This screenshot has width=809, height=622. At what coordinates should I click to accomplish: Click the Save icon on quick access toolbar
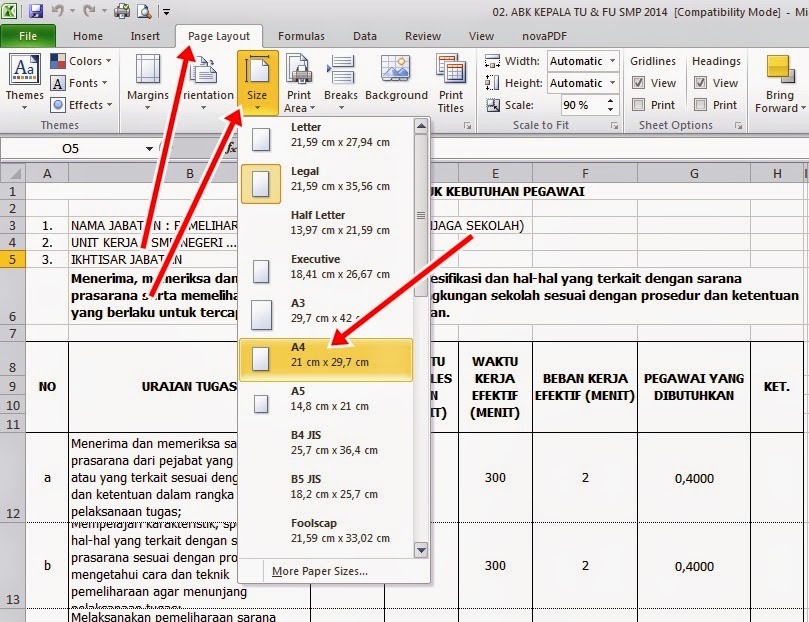35,10
